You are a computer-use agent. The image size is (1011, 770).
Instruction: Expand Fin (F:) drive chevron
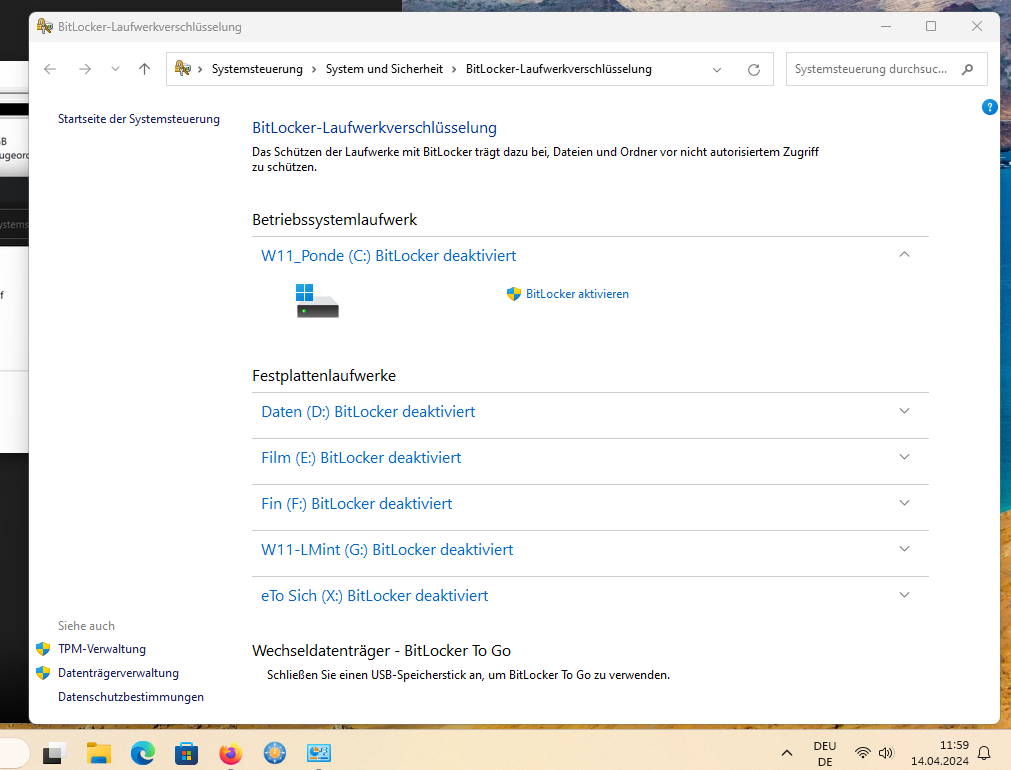[x=904, y=503]
